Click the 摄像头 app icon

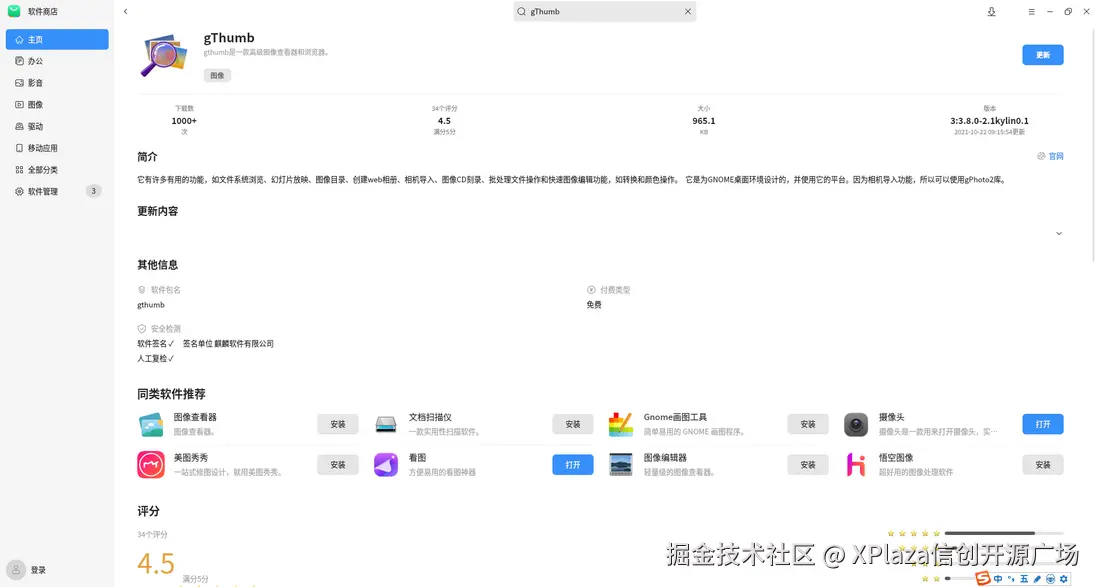(x=856, y=424)
